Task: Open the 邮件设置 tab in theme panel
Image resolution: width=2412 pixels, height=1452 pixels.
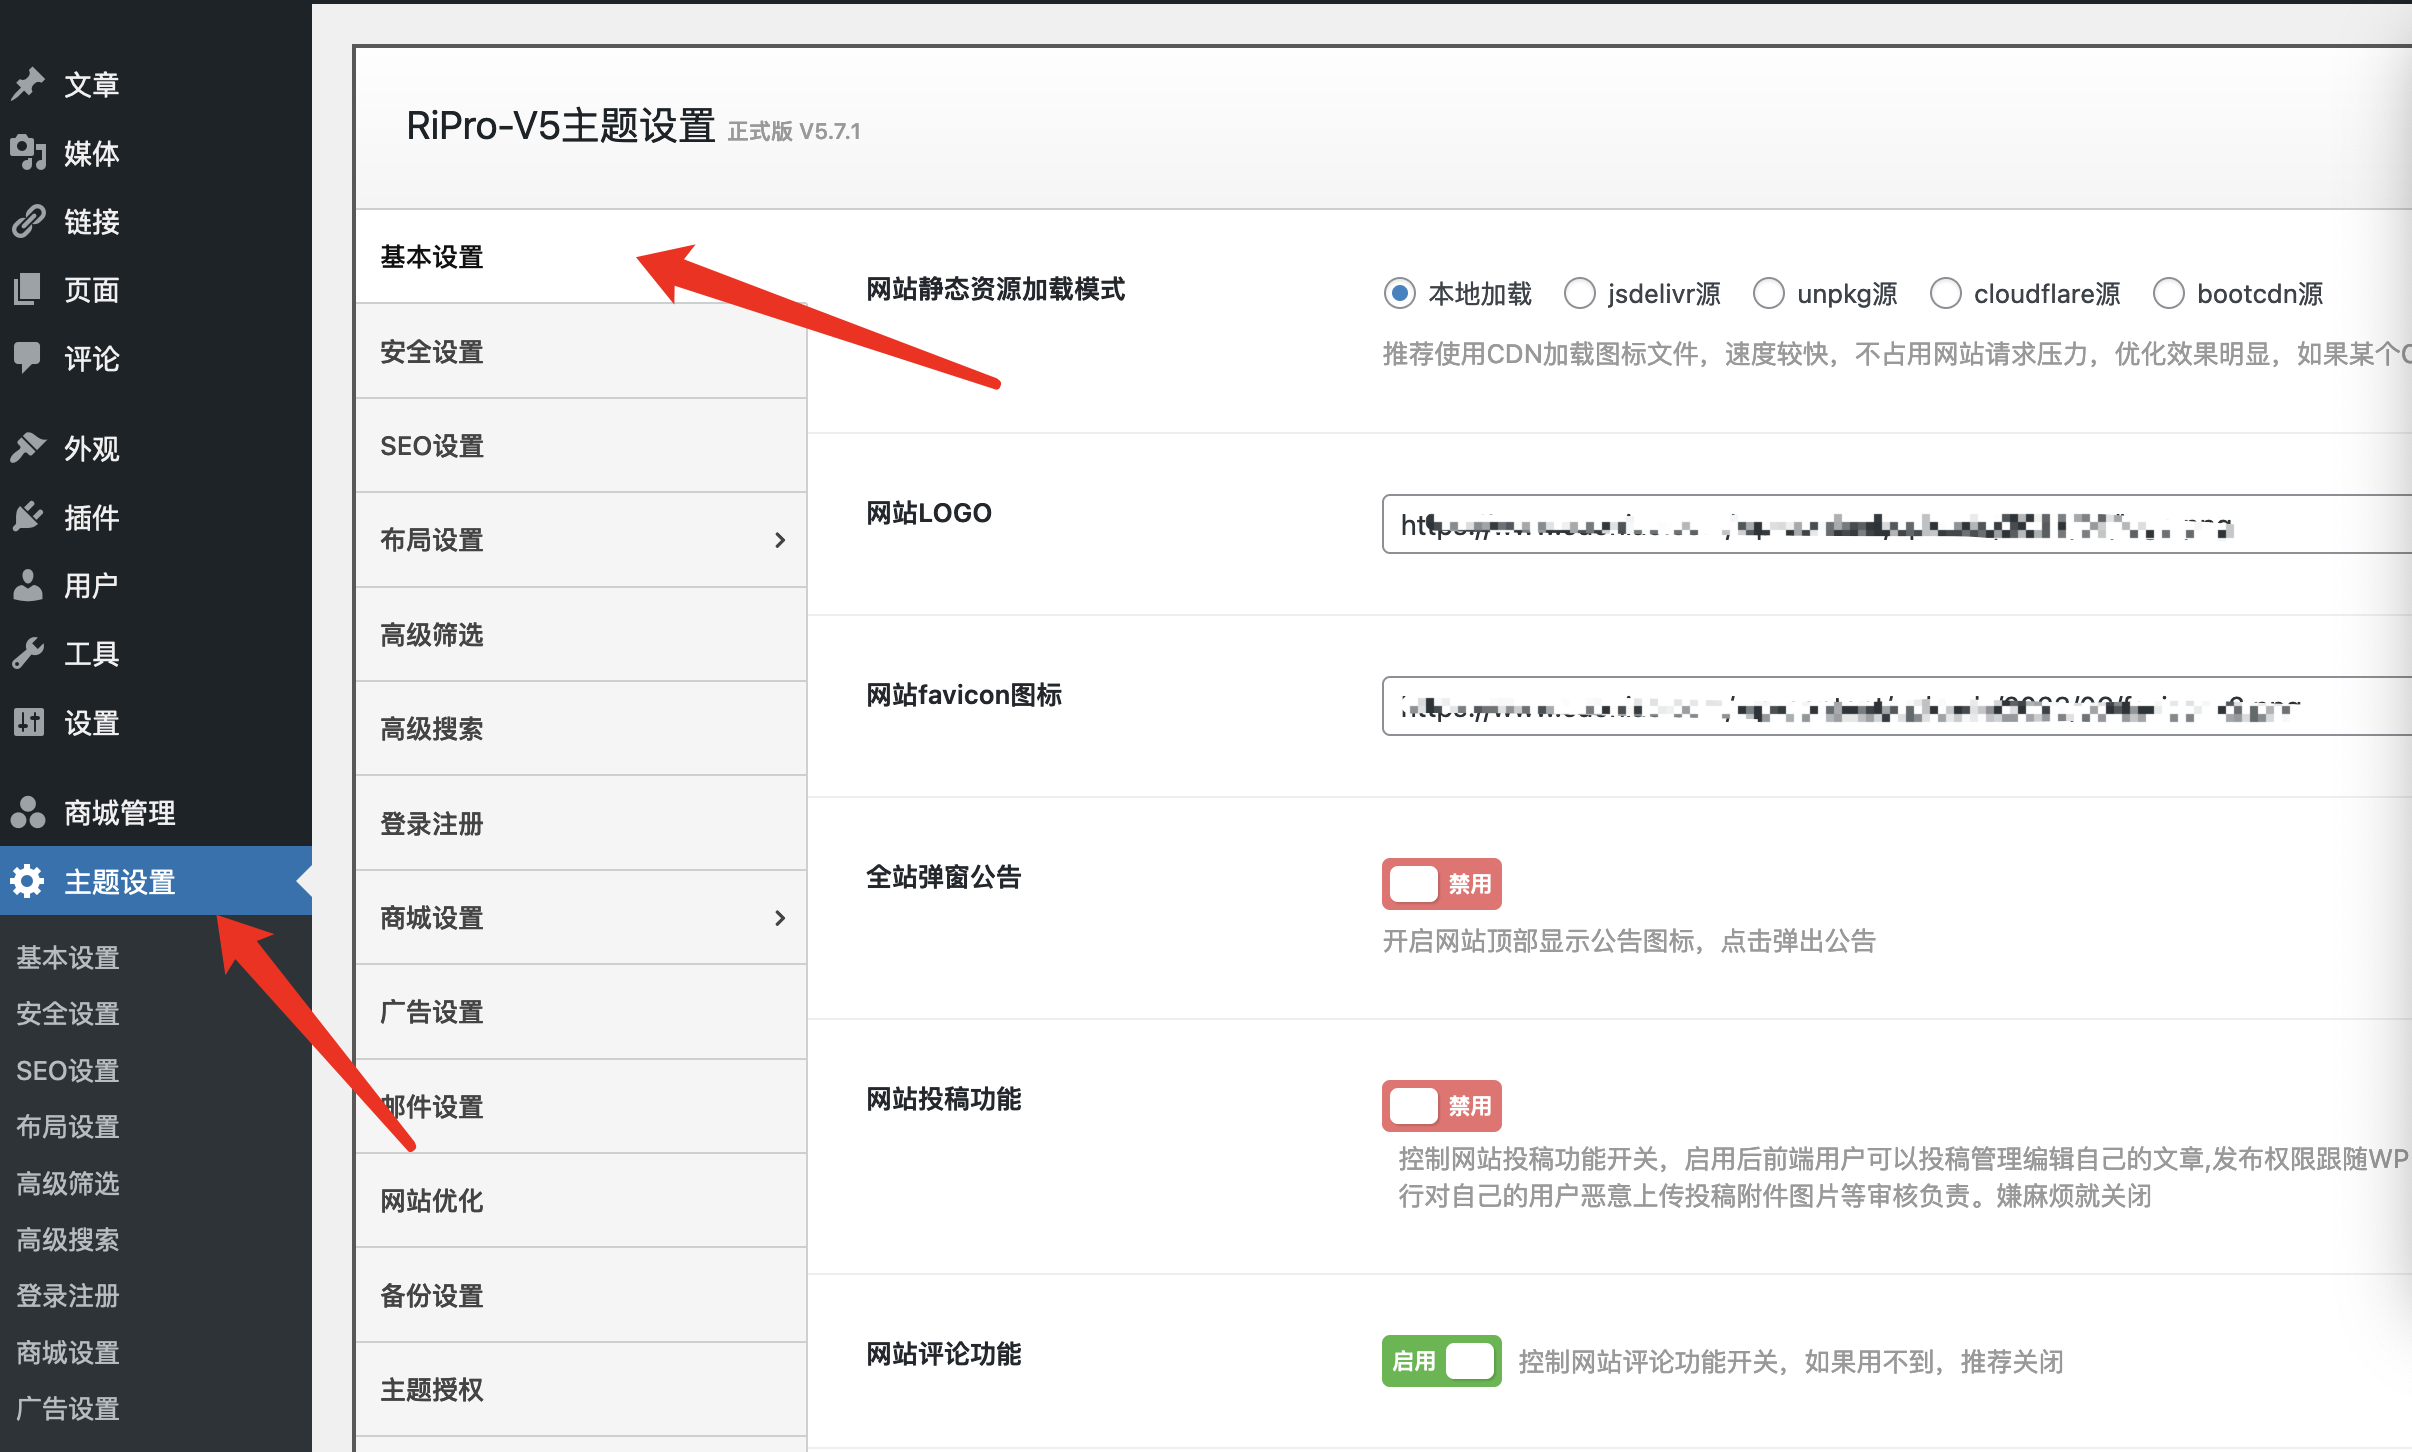Action: [581, 1107]
